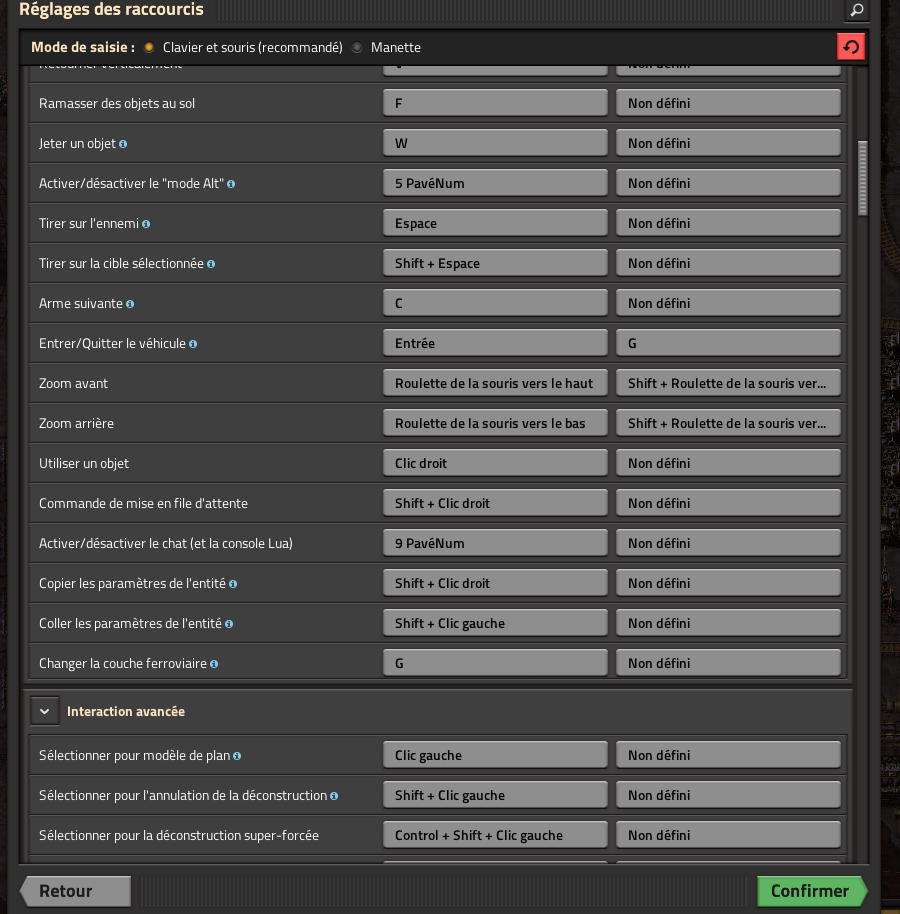Set secondary binding for Activer/désactiver le chat
Image resolution: width=900 pixels, height=914 pixels.
pyautogui.click(x=728, y=543)
